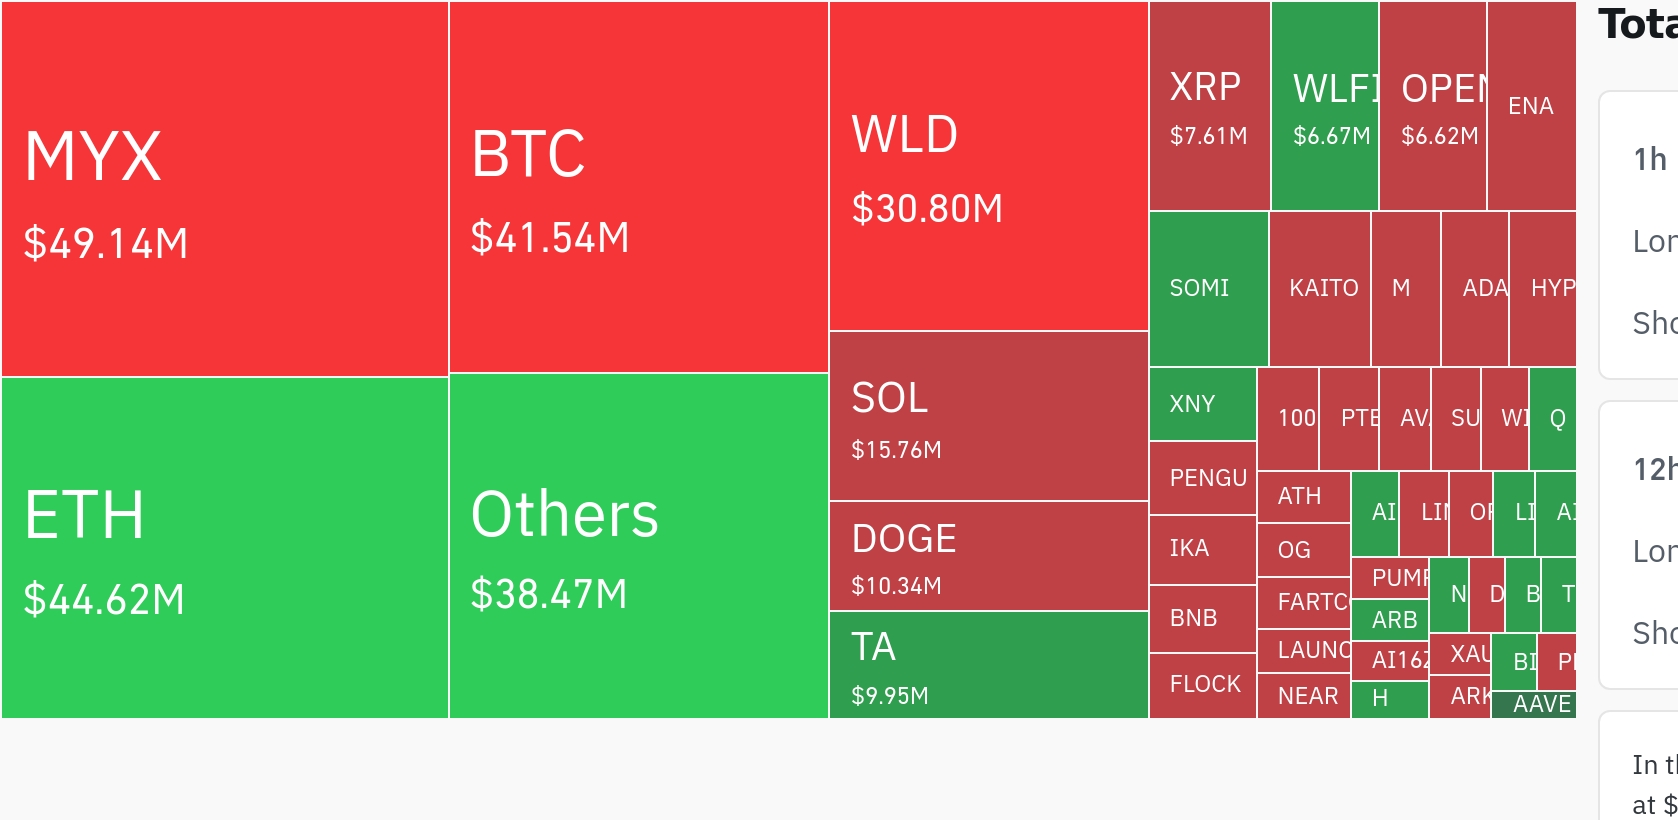This screenshot has width=1678, height=820.
Task: Click the OPEN $6.62M tile
Action: coord(1433,107)
